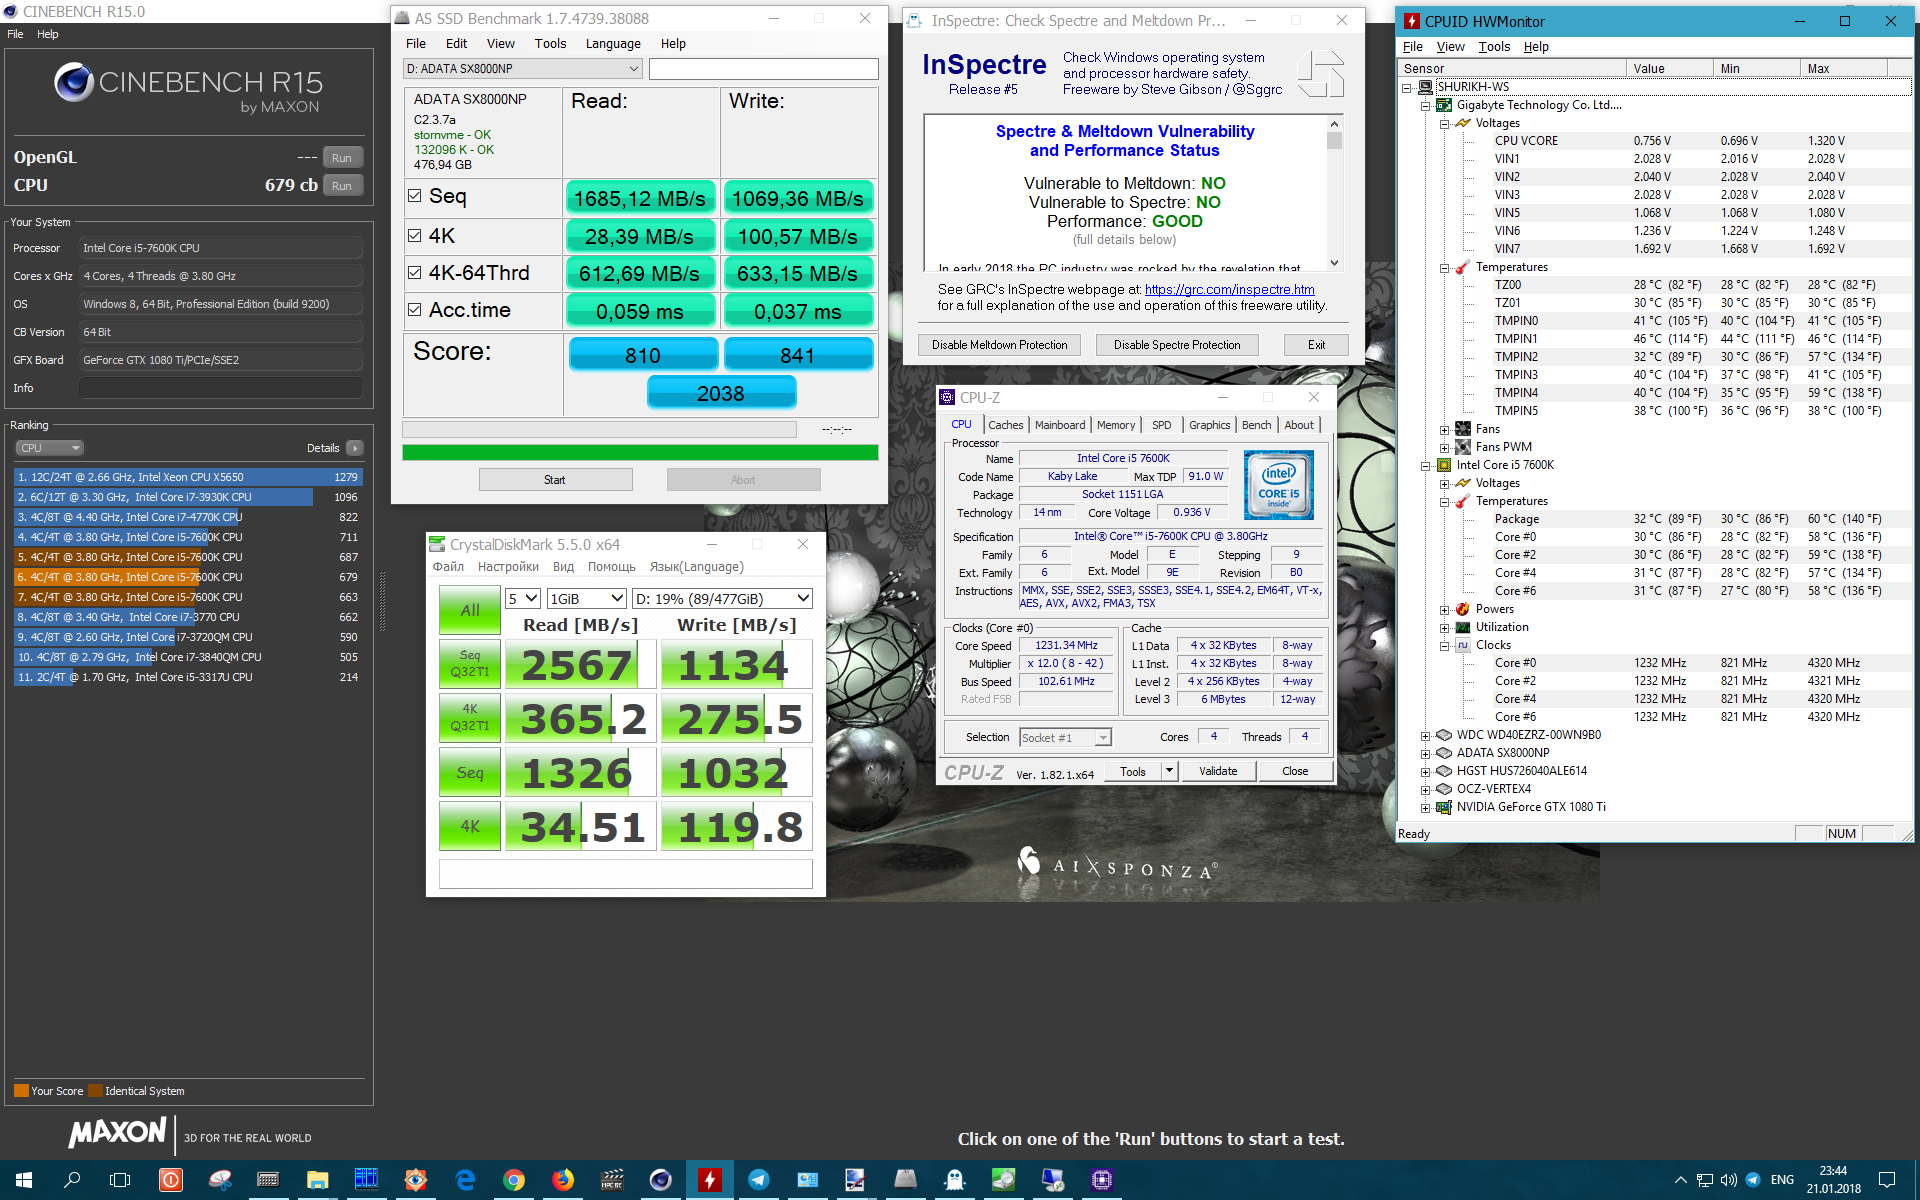Toggle the 4K-64Thrd checkbox
1920x1200 pixels.
click(x=415, y=272)
